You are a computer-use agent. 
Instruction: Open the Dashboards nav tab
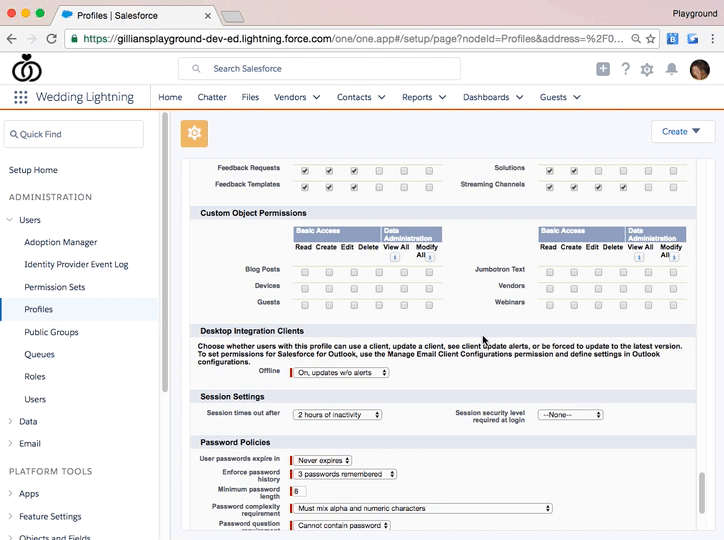point(486,97)
